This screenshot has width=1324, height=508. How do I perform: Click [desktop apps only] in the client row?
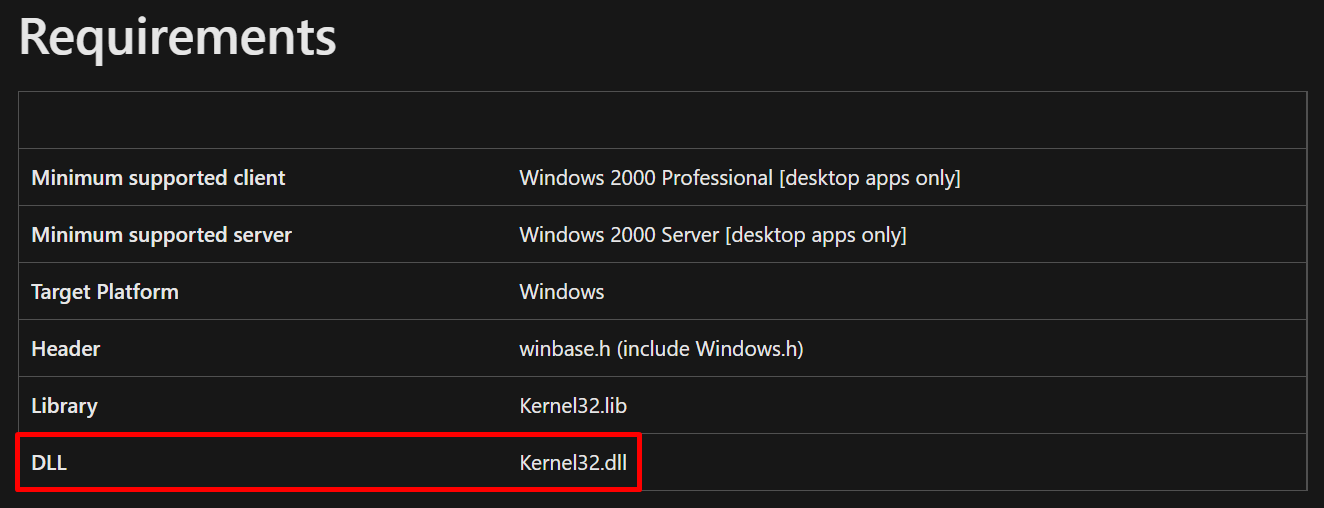point(870,178)
